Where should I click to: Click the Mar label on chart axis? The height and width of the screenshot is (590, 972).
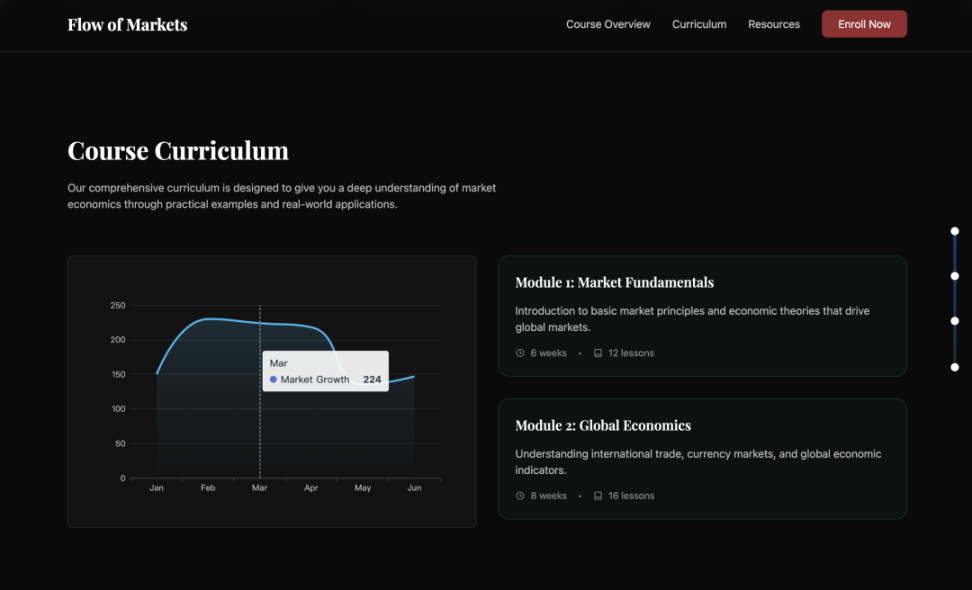[259, 488]
